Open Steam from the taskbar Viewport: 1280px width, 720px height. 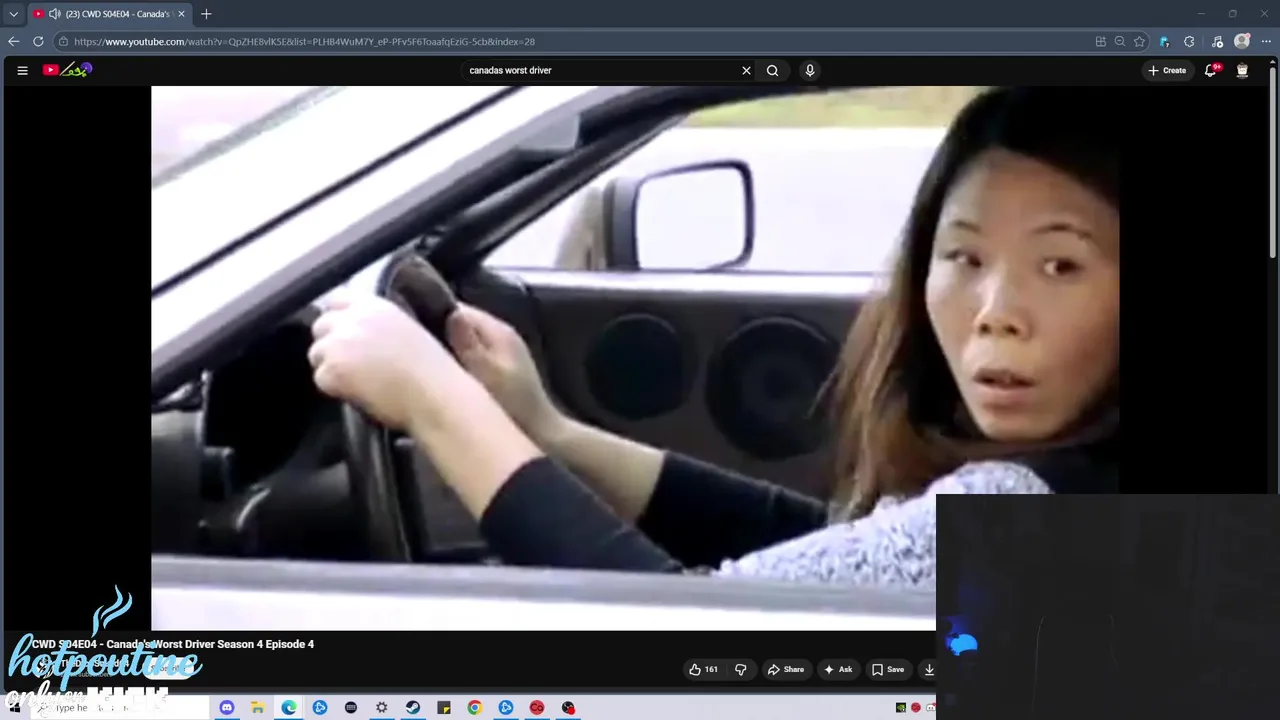pyautogui.click(x=412, y=707)
